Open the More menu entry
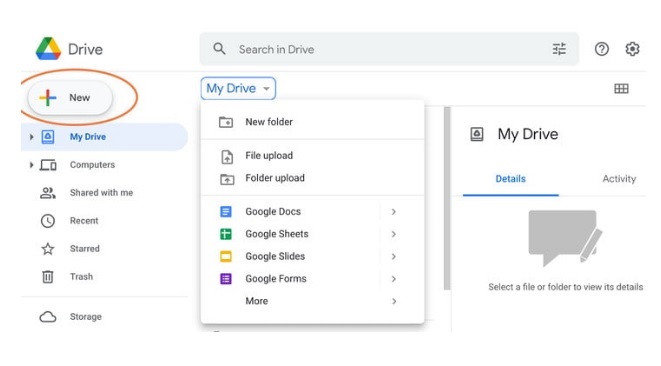 pos(312,301)
